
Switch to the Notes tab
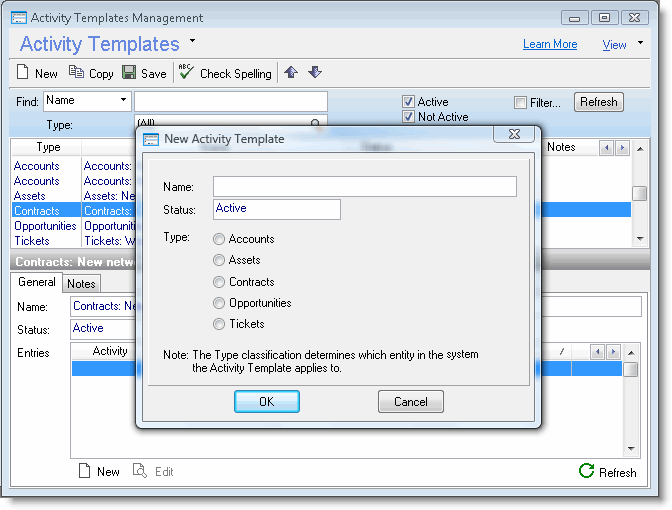pyautogui.click(x=81, y=284)
